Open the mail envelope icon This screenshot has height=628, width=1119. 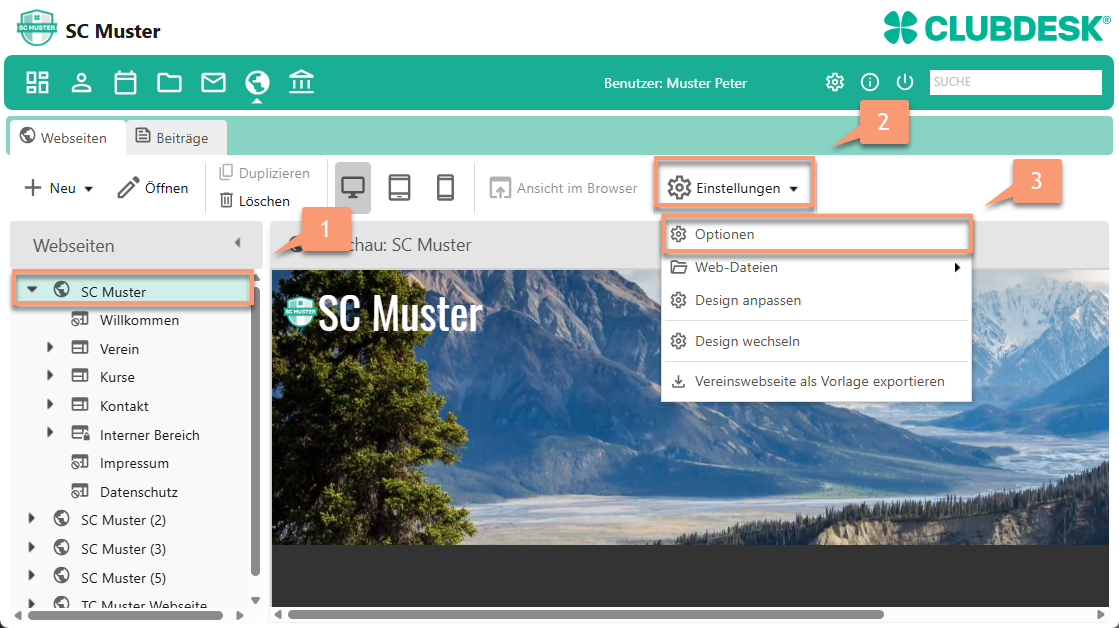(x=213, y=82)
